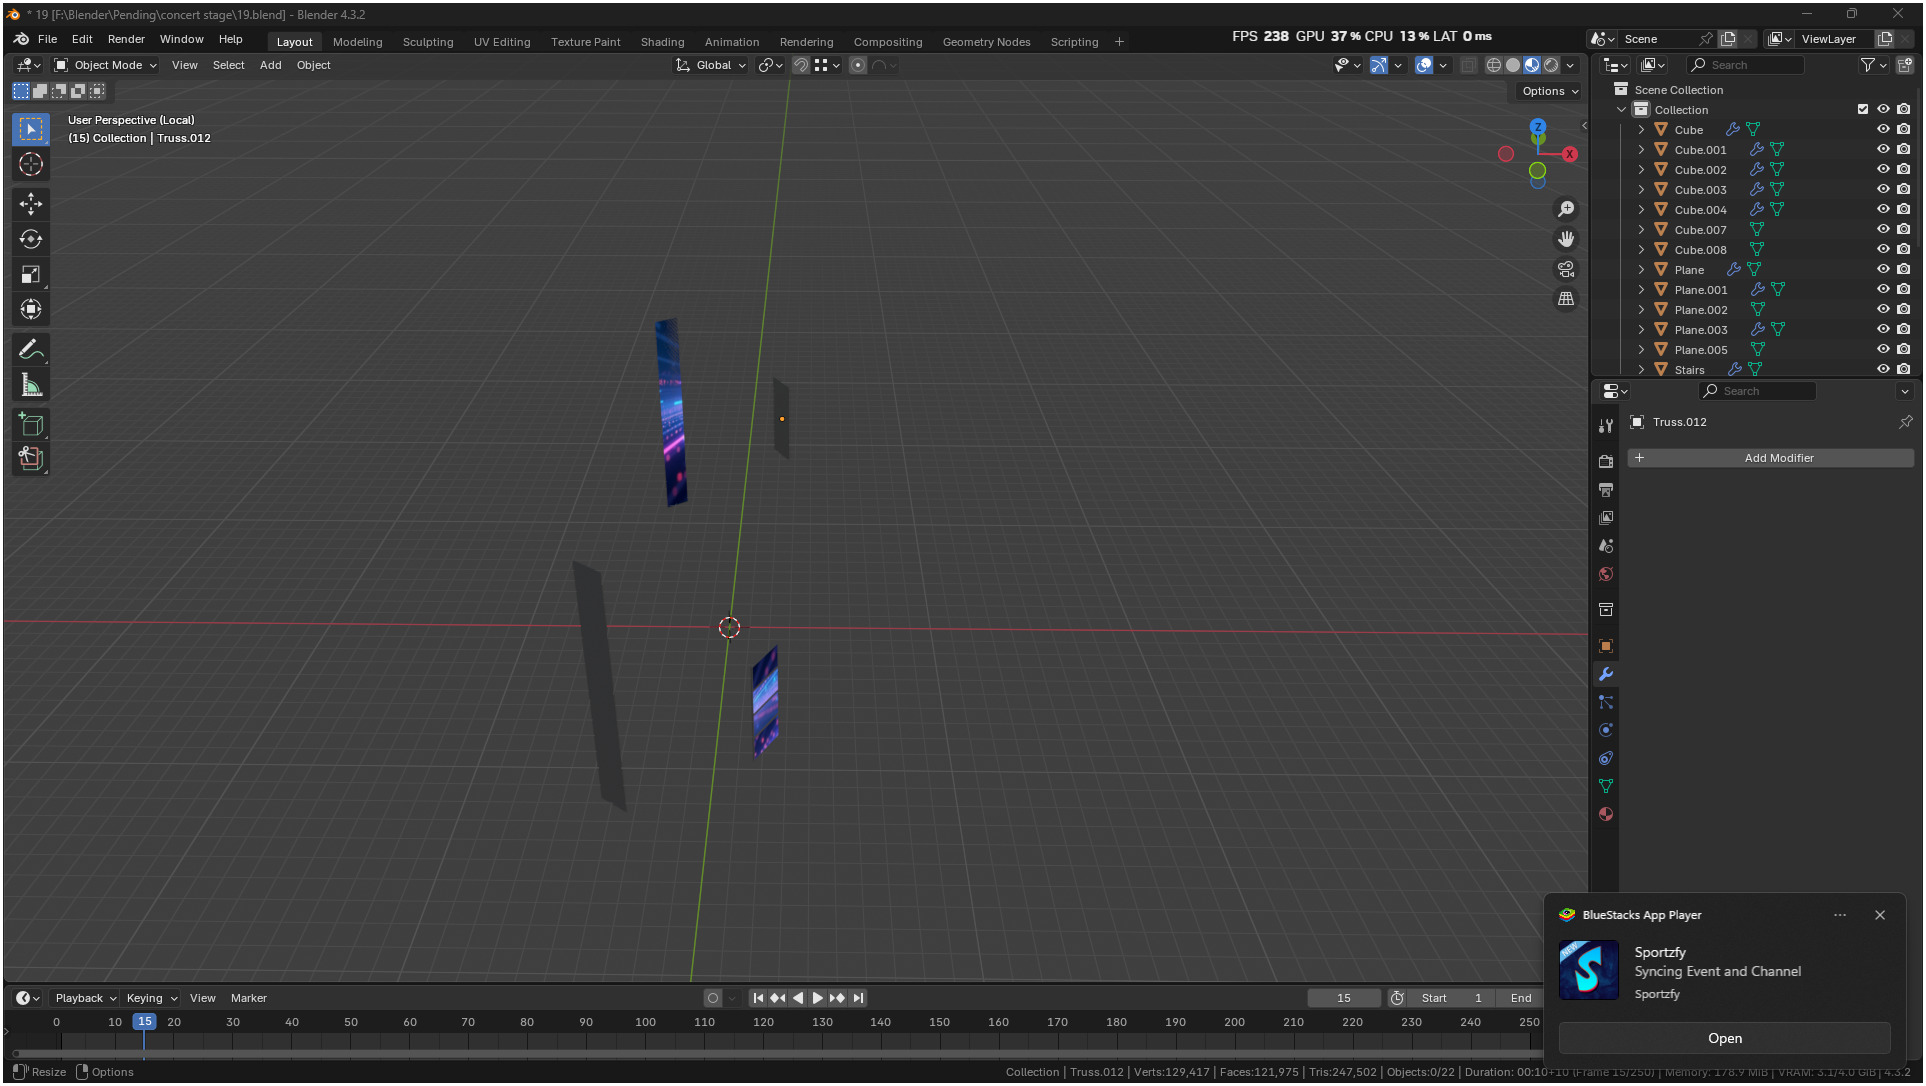This screenshot has height=1086, width=1926.
Task: Click frame 100 on the timeline
Action: (645, 1023)
